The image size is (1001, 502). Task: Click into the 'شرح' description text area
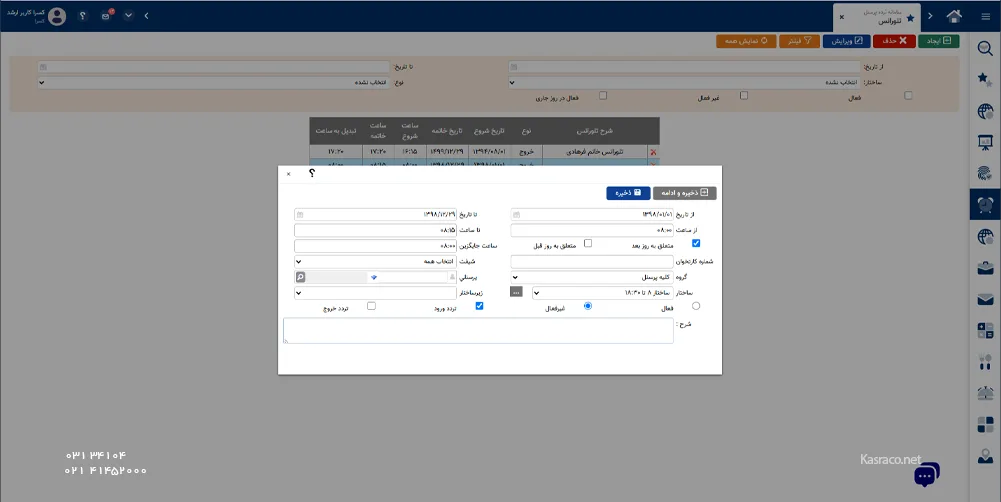click(478, 331)
